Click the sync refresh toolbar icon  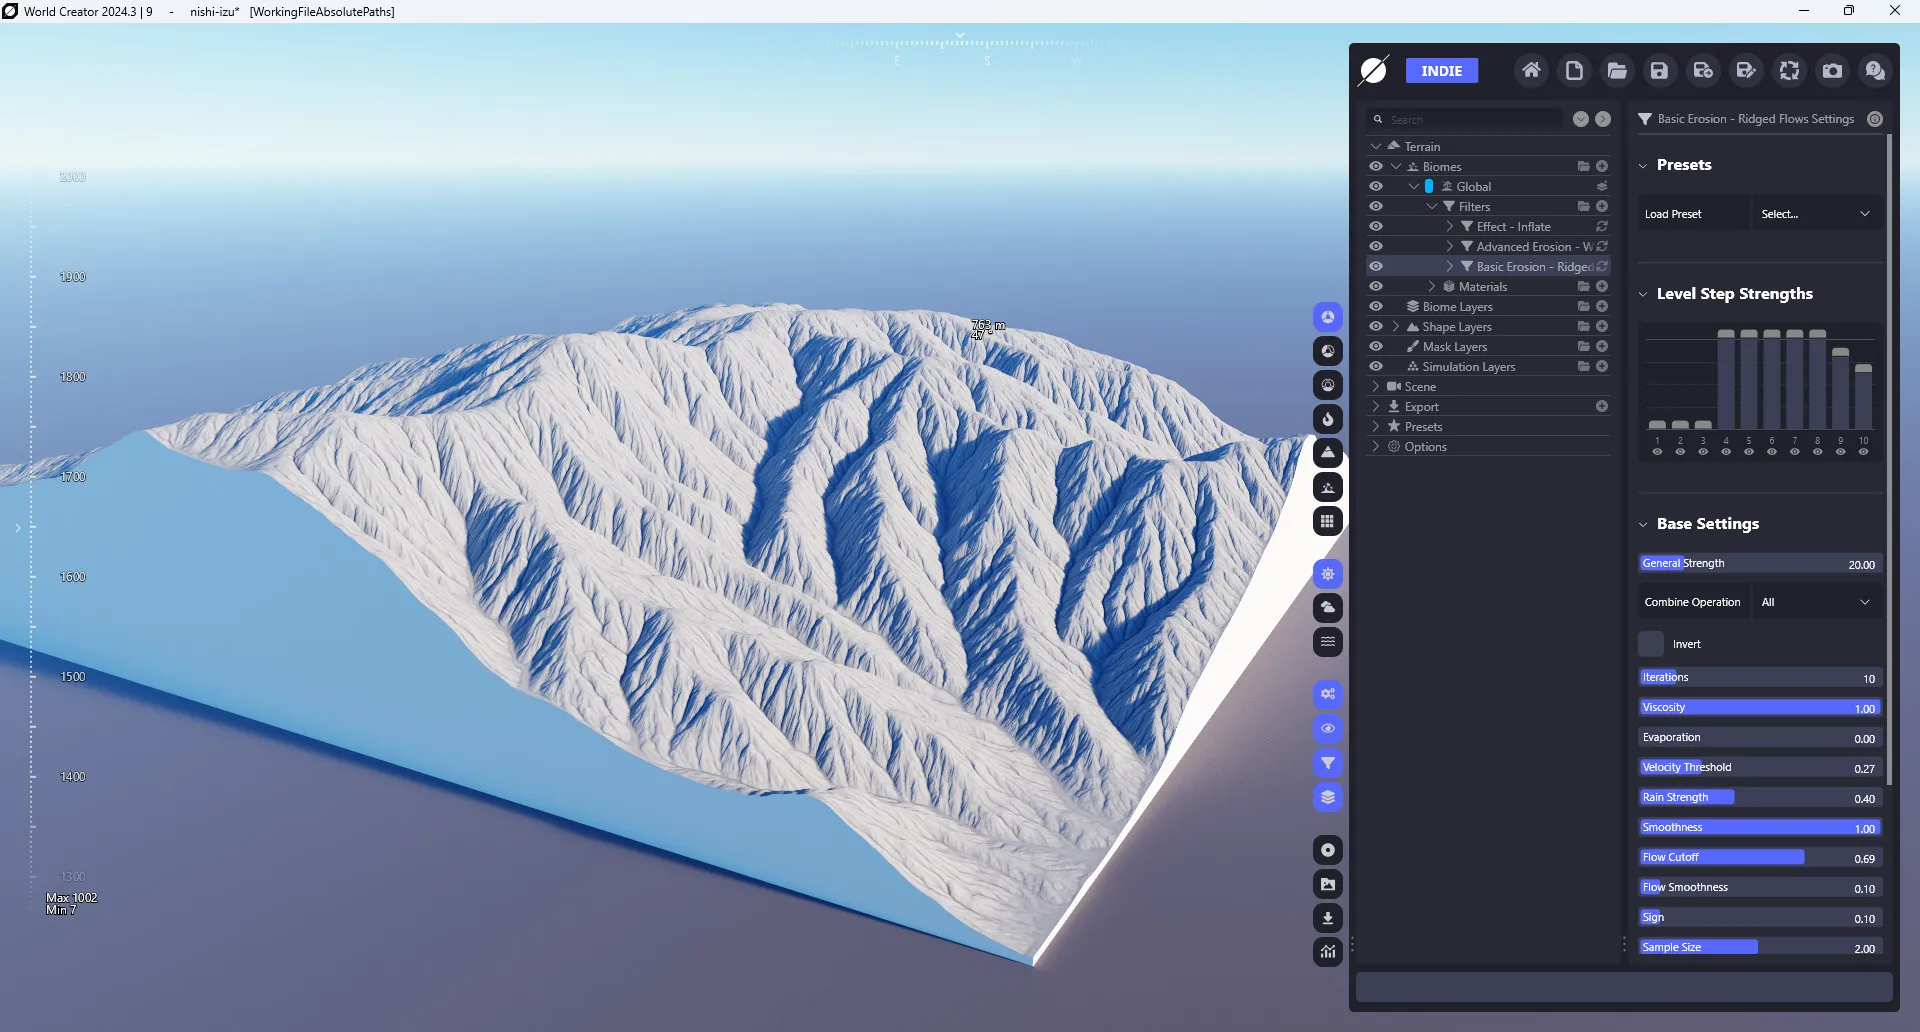[1789, 71]
